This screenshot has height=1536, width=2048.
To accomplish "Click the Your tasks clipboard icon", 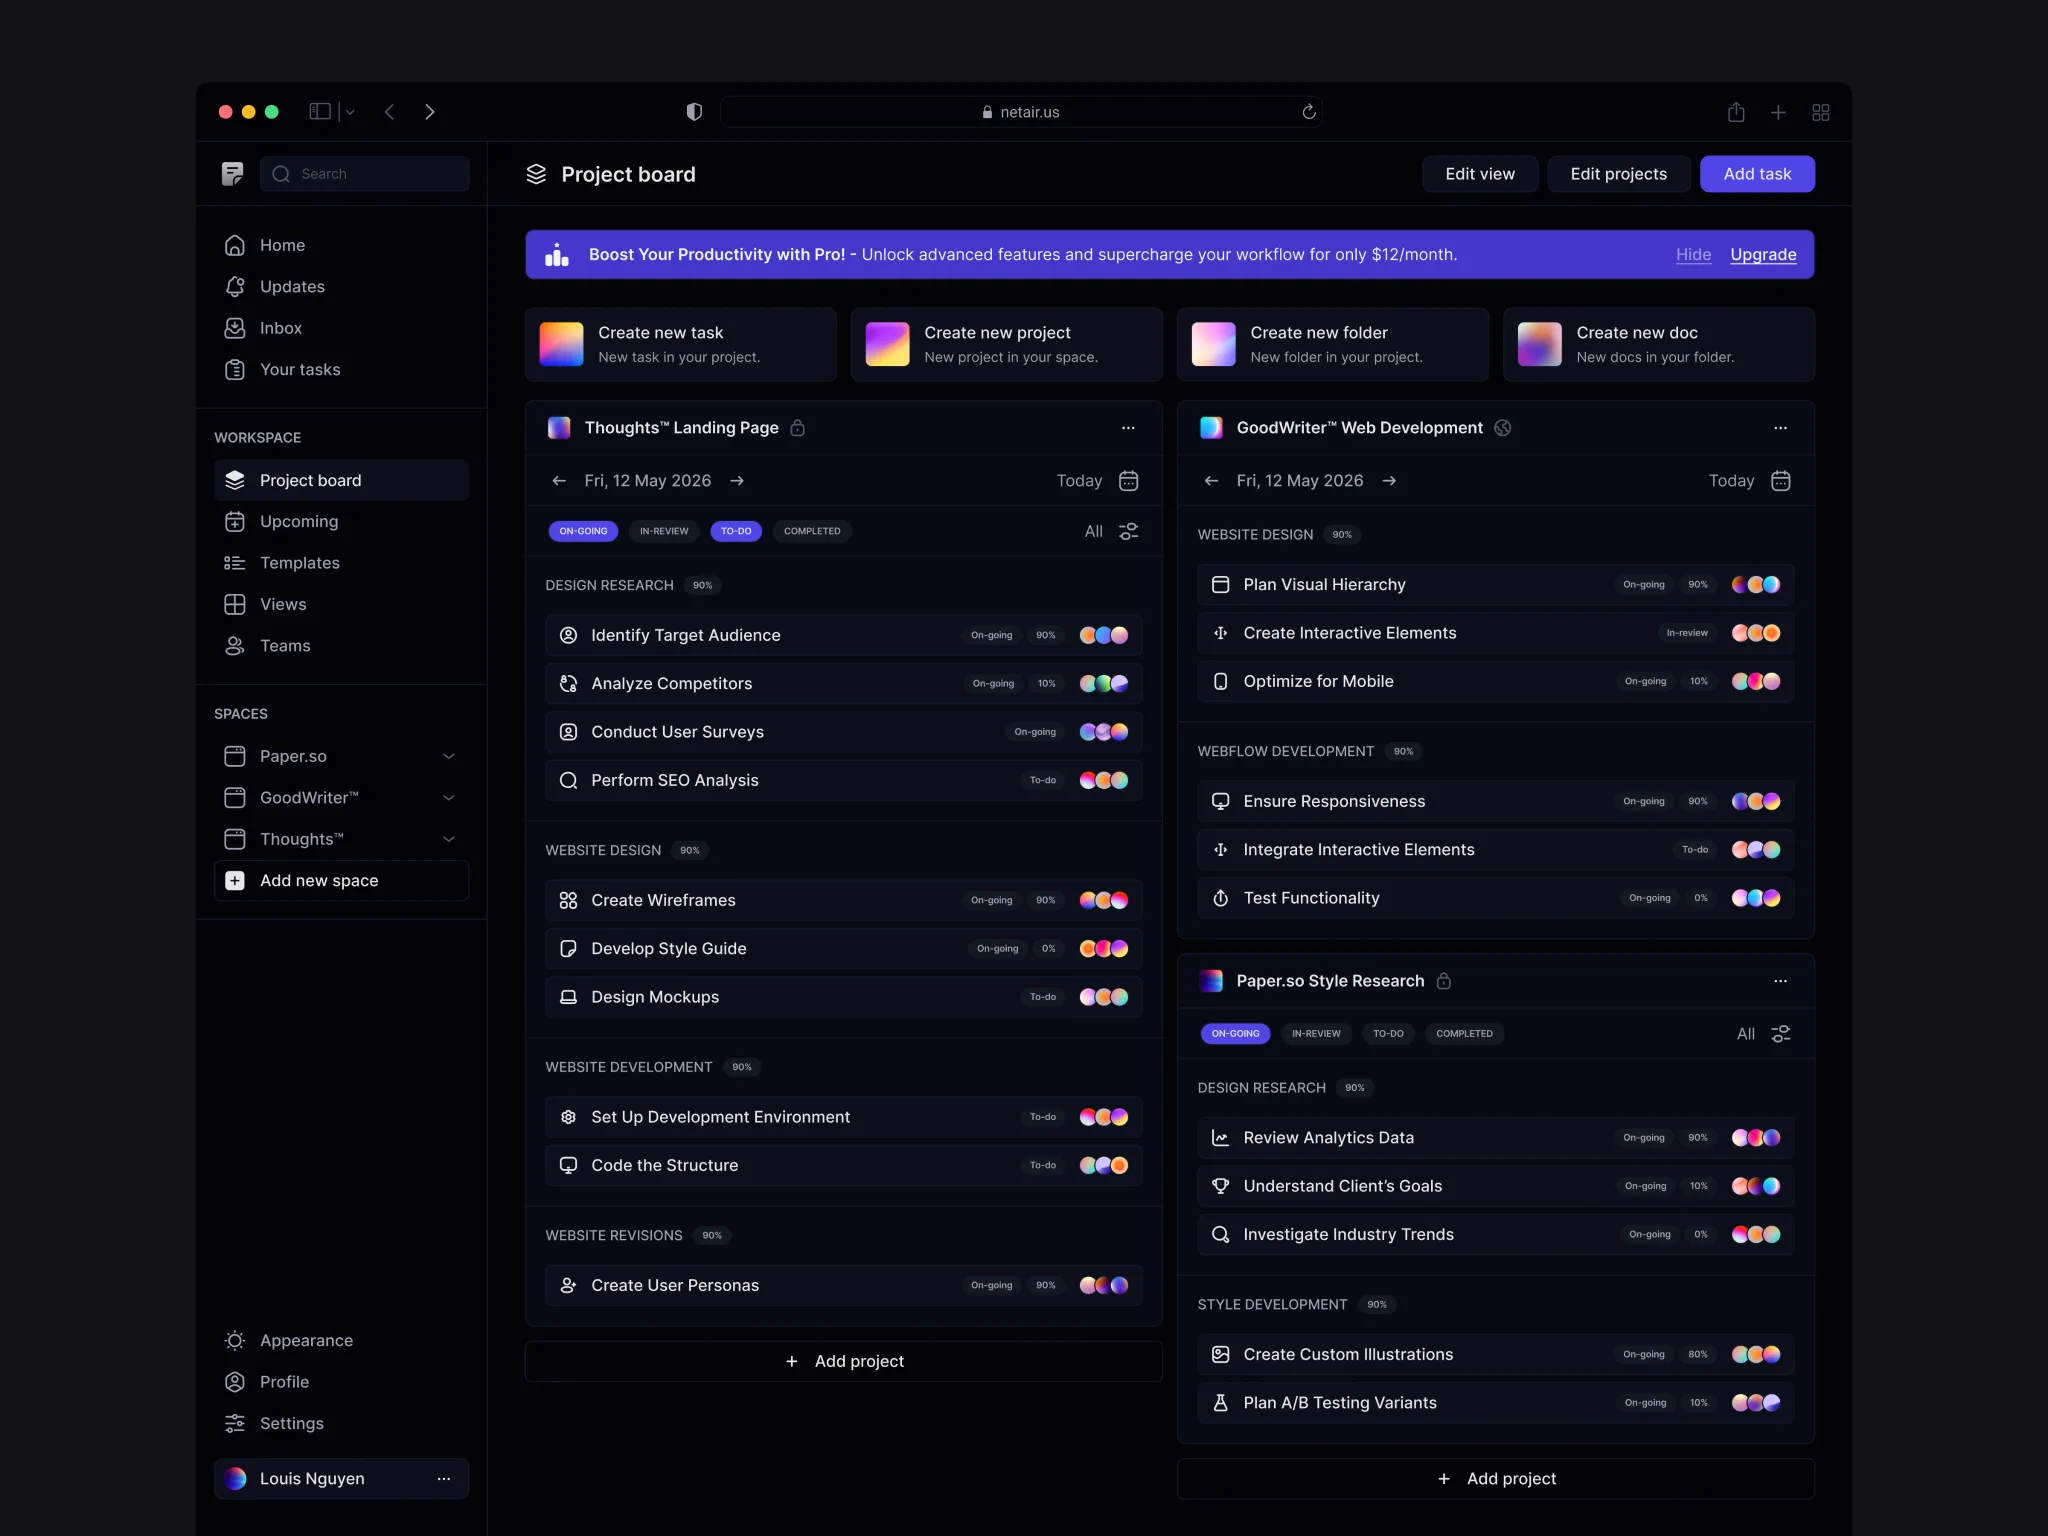I will click(x=235, y=370).
